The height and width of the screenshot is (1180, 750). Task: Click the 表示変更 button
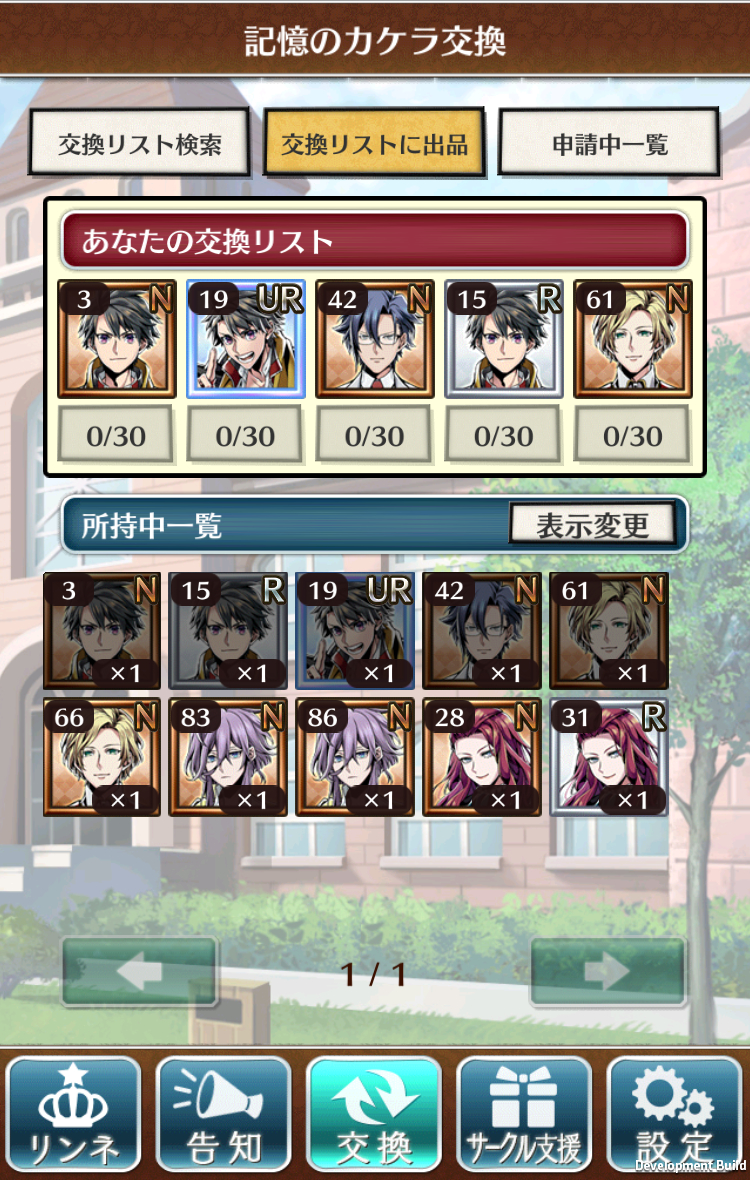click(593, 525)
